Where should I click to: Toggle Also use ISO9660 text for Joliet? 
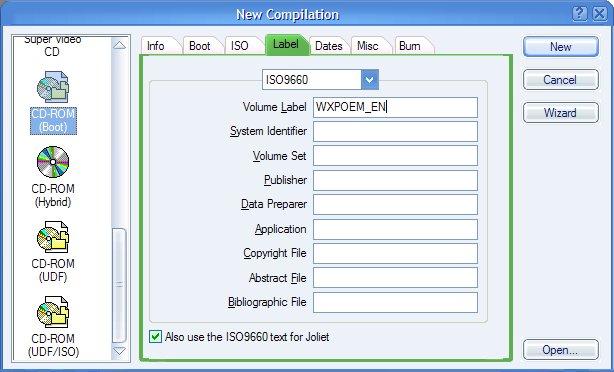point(155,336)
